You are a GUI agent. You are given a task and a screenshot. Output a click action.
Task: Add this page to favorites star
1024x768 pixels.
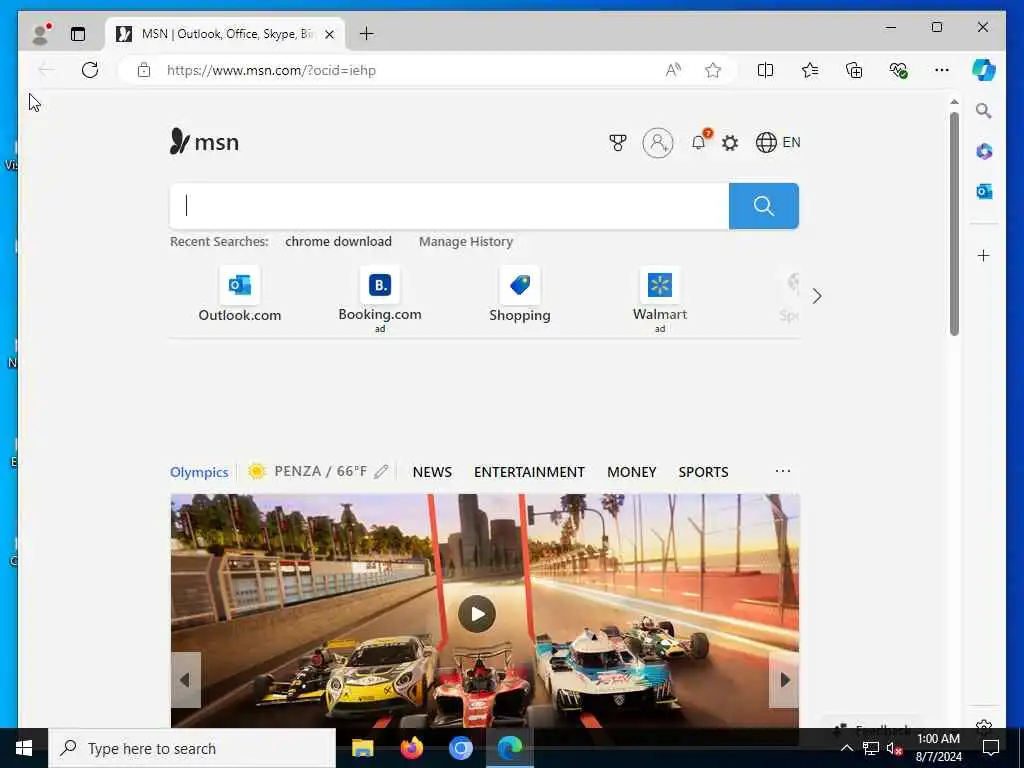pyautogui.click(x=713, y=70)
